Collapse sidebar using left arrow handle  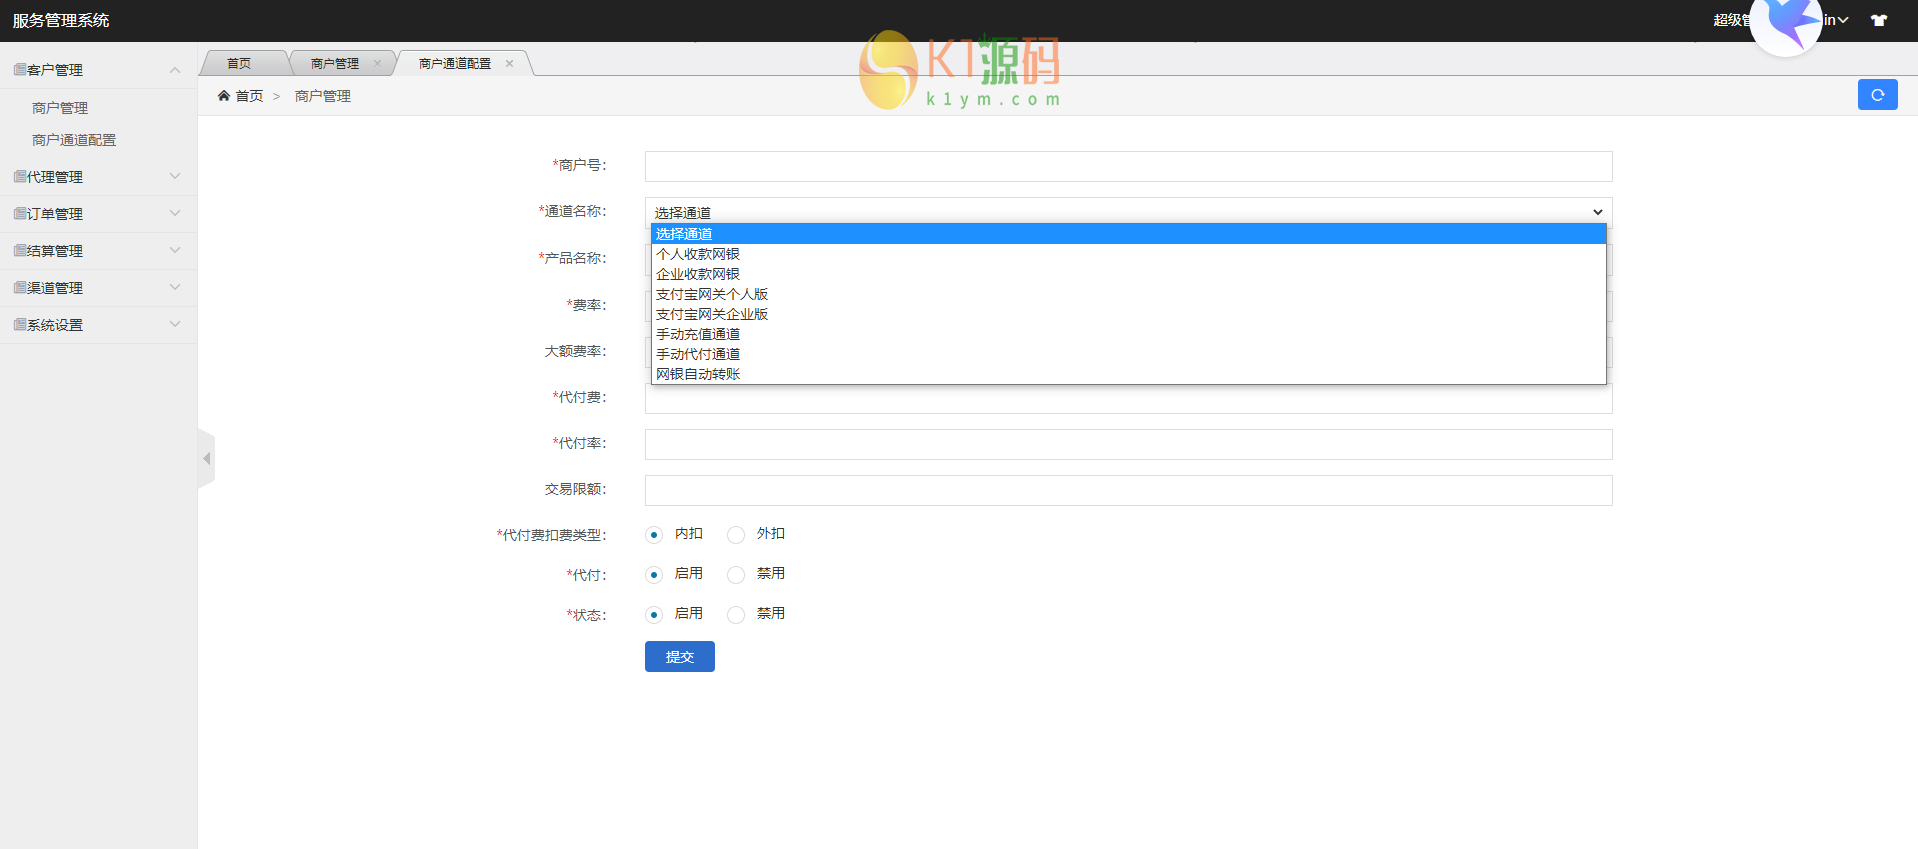point(207,459)
